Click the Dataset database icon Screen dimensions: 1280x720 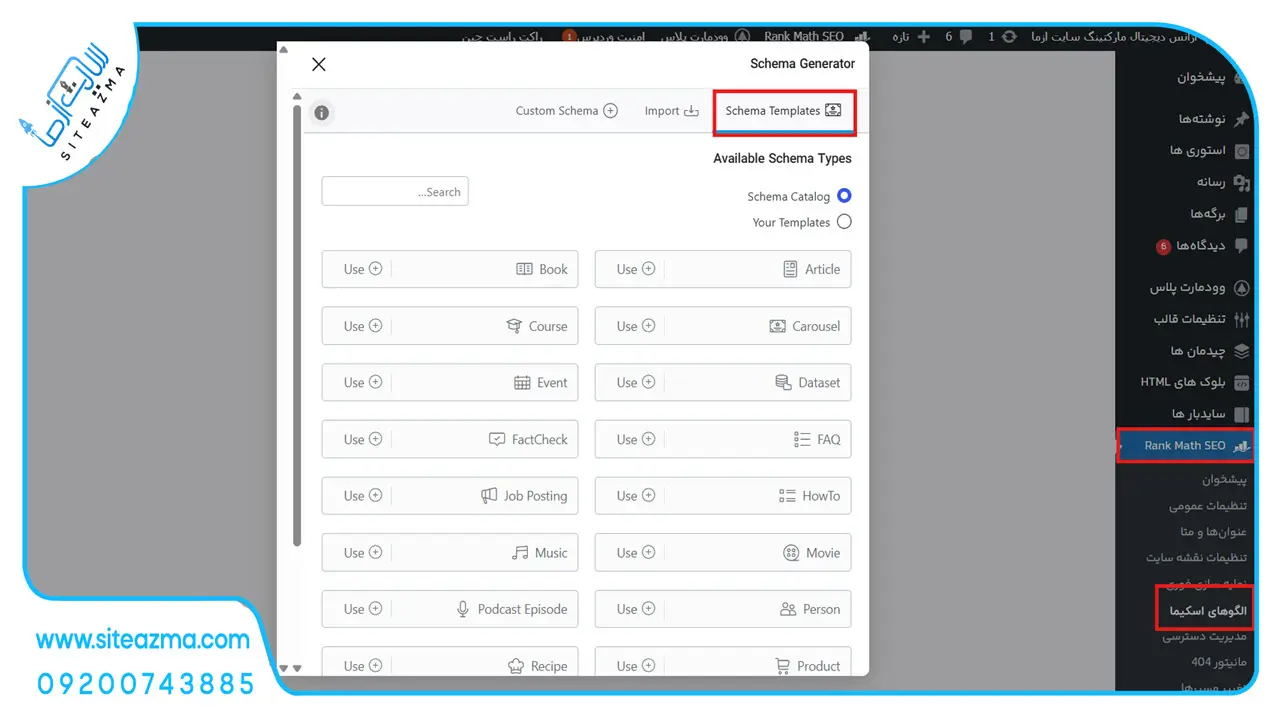[x=783, y=382]
